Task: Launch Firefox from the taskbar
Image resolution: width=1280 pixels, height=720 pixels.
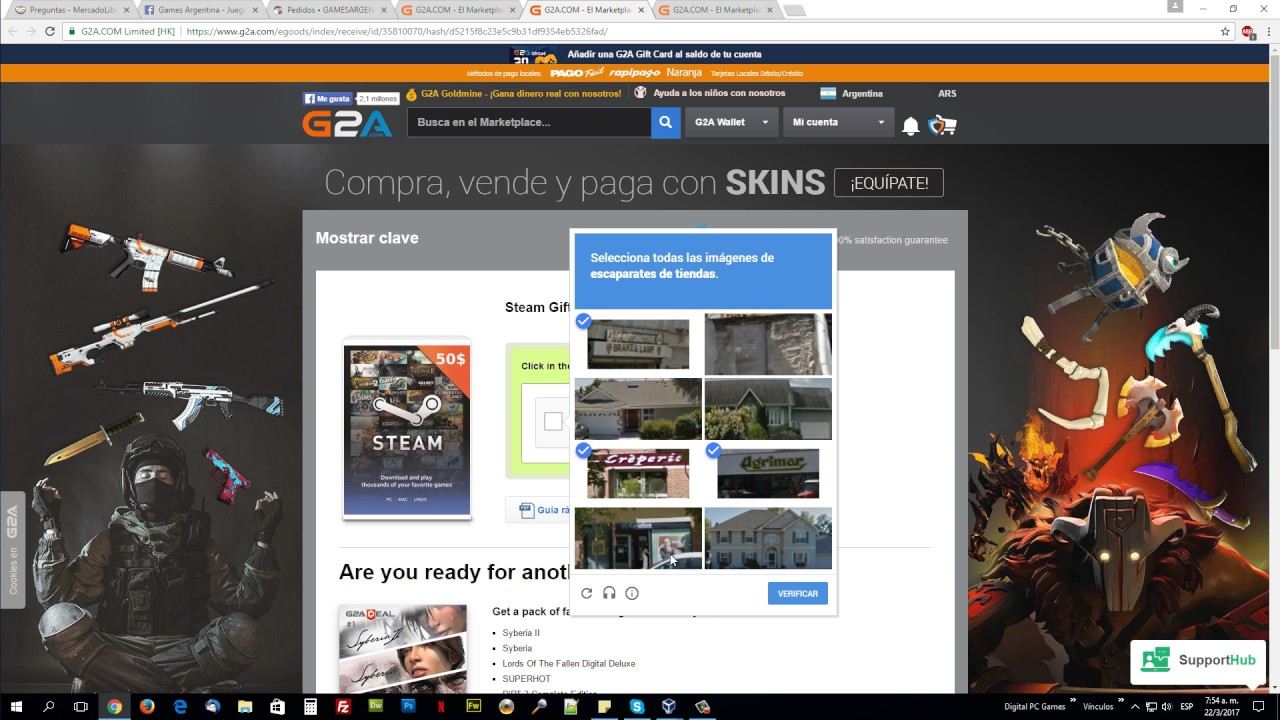Action: 147,706
